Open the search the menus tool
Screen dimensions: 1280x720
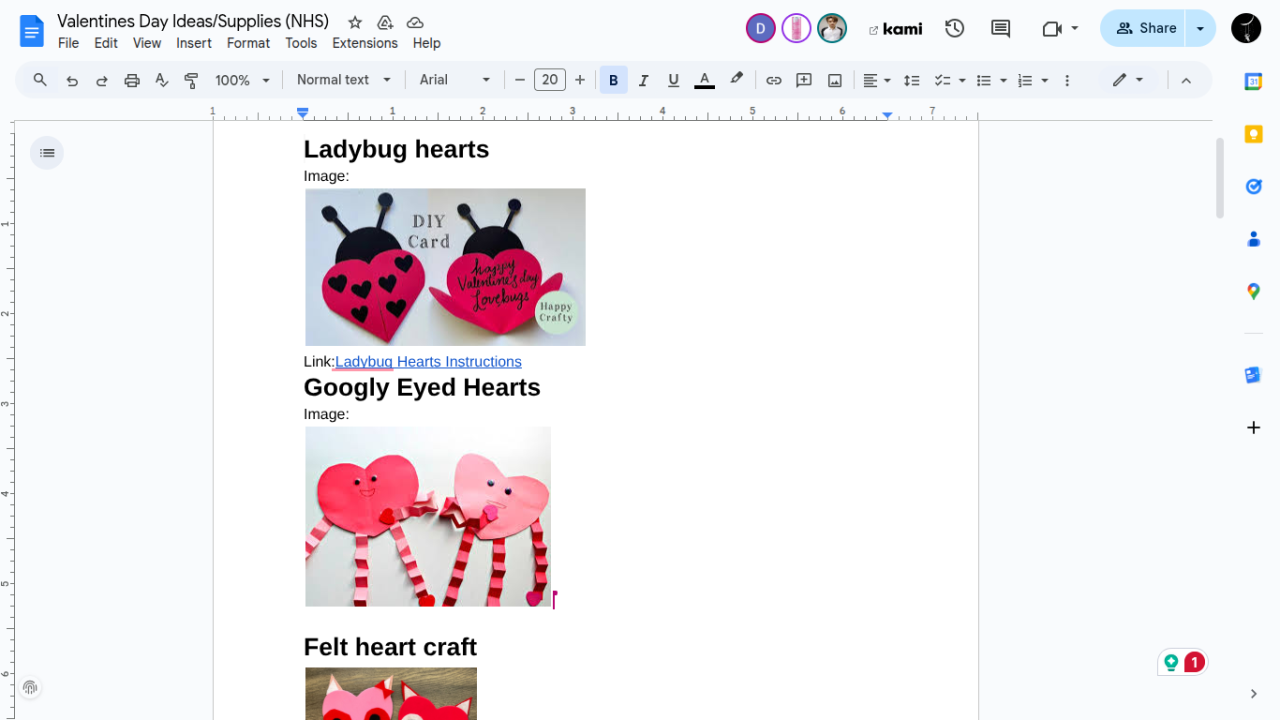[40, 80]
